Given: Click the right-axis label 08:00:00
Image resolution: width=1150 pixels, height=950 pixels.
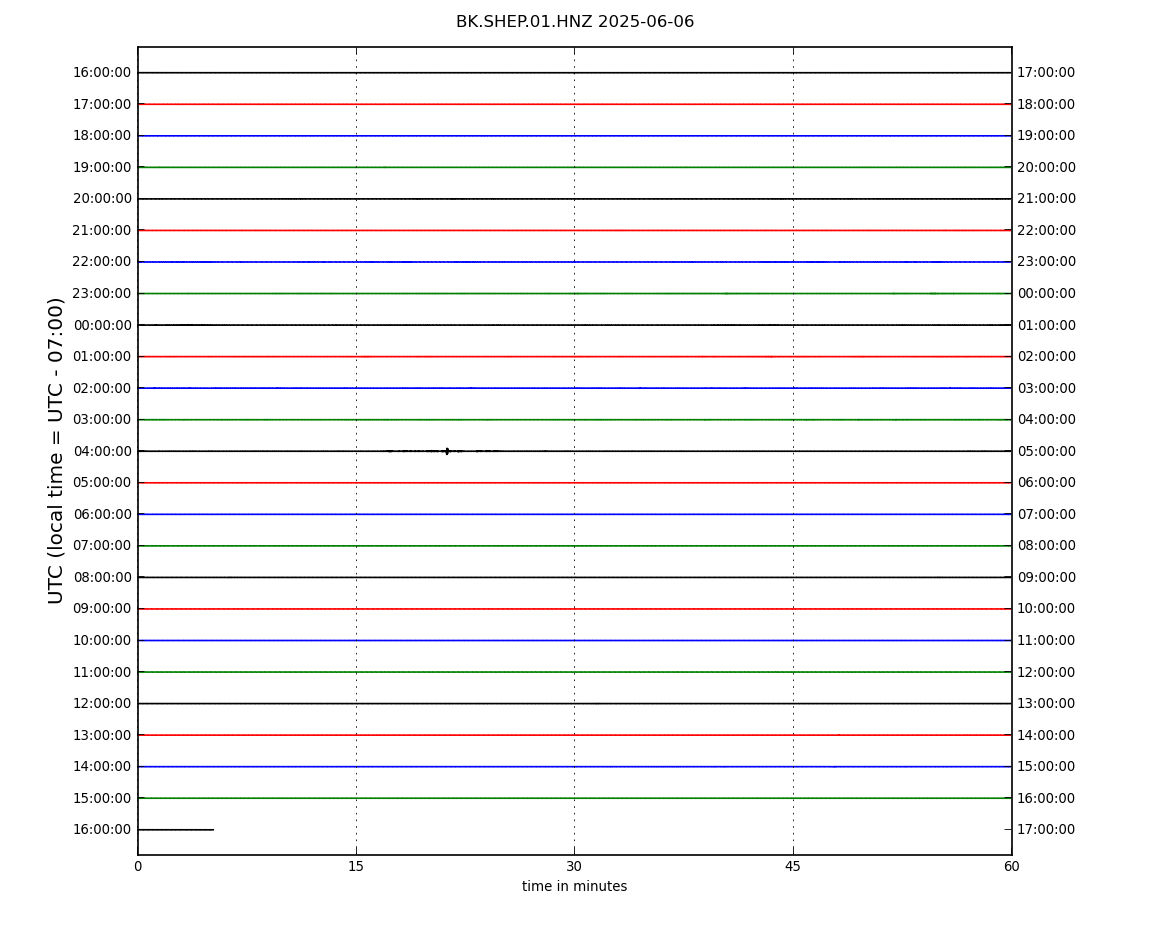Looking at the screenshot, I should coord(1046,546).
